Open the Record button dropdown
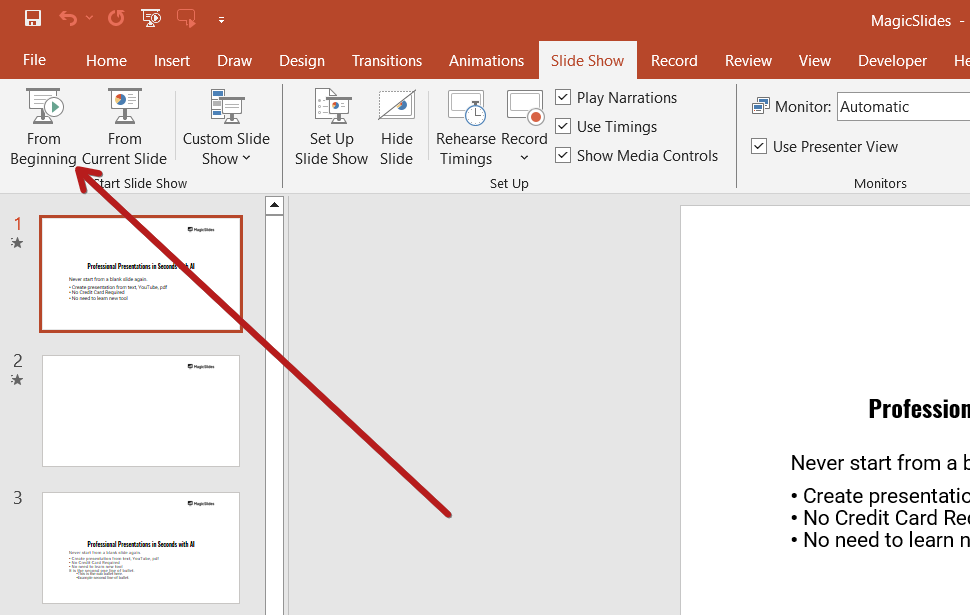The width and height of the screenshot is (970, 615). (524, 158)
